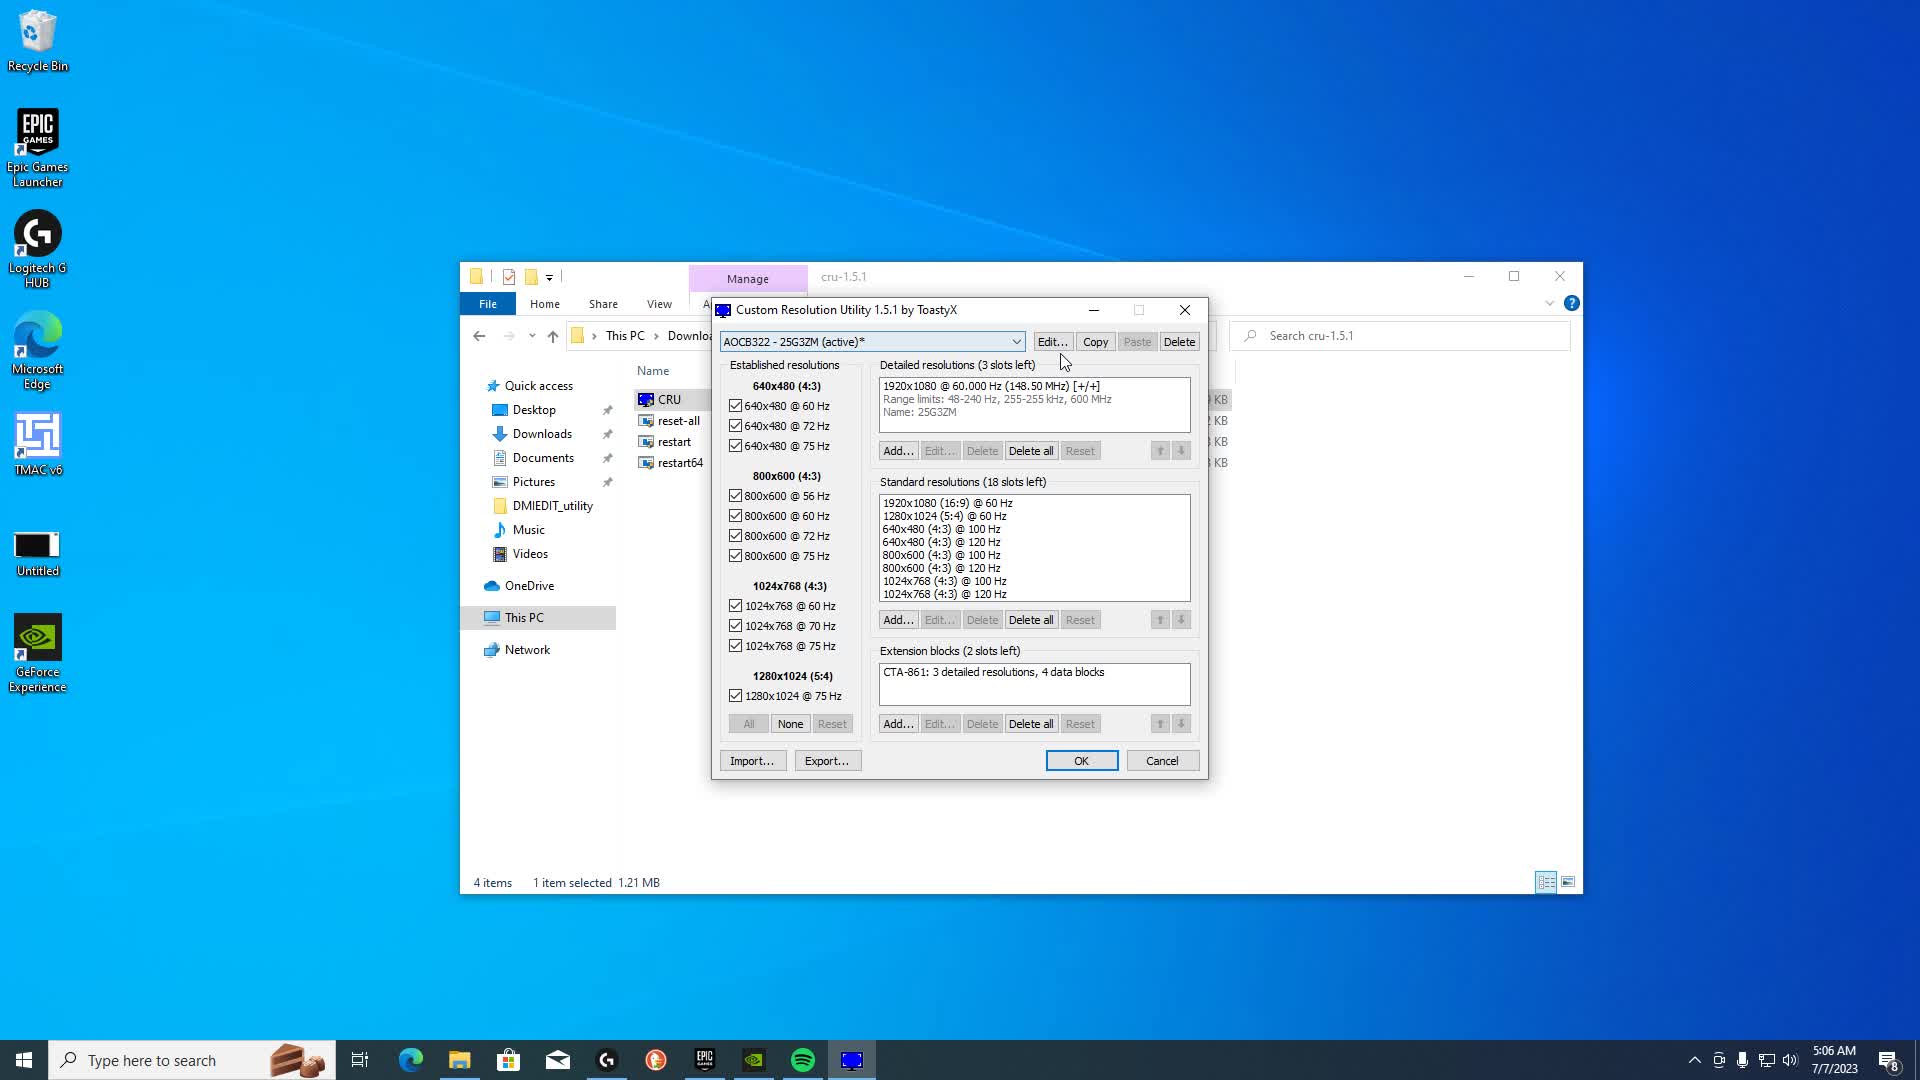Viewport: 1920px width, 1080px height.
Task: Open DuckDuckGo browser from the taskbar
Action: coord(655,1059)
